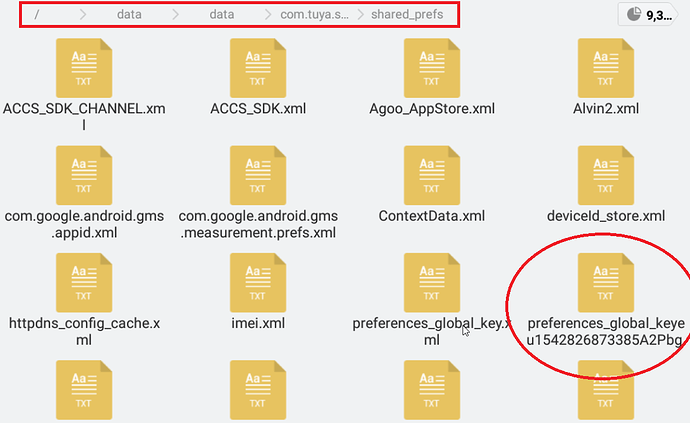Open the imei.xml file
This screenshot has width=690, height=423.
(258, 283)
